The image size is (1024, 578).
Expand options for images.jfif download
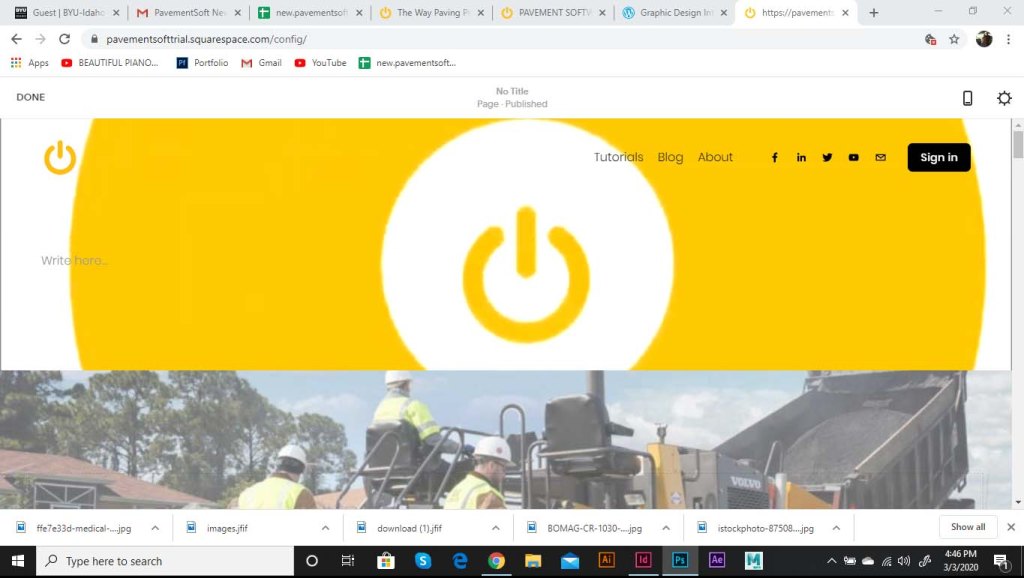pyautogui.click(x=326, y=528)
